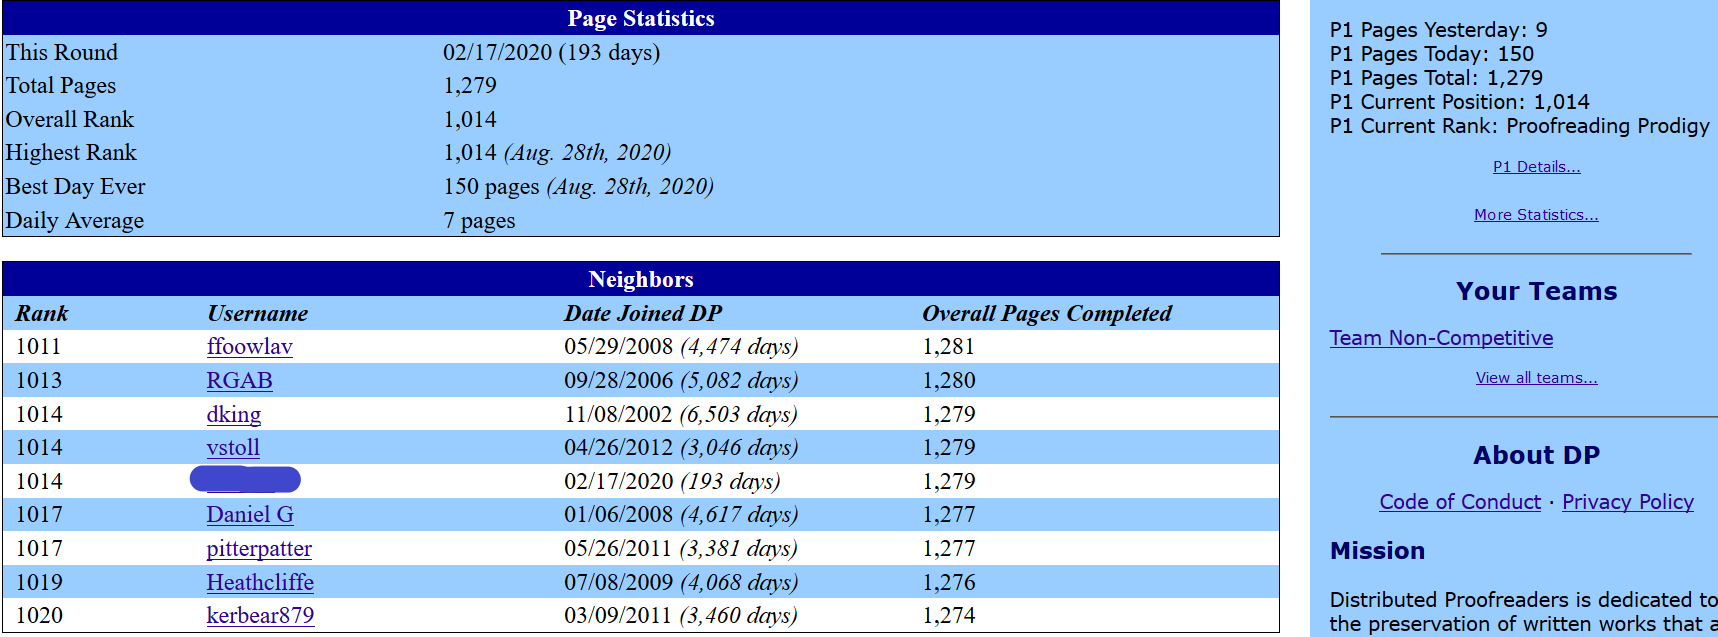The image size is (1718, 637).
Task: Open Team Non-Competitive page
Action: tap(1441, 338)
